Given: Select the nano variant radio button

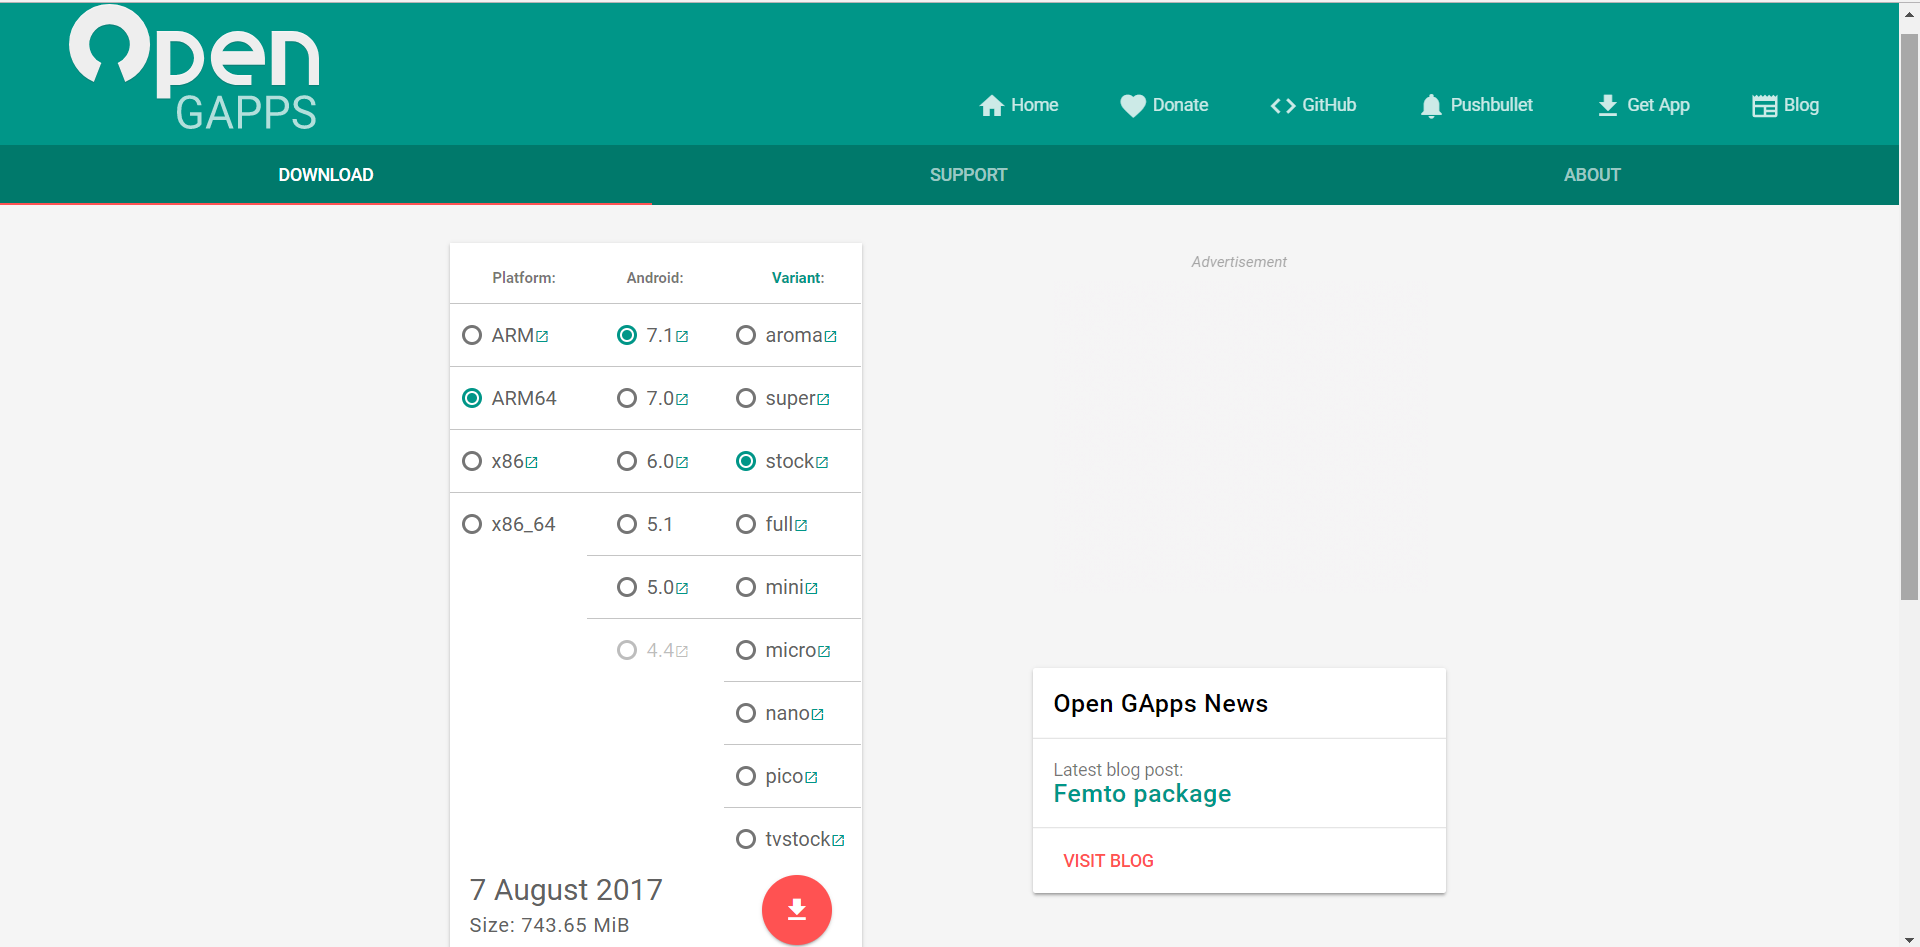Looking at the screenshot, I should click(746, 713).
